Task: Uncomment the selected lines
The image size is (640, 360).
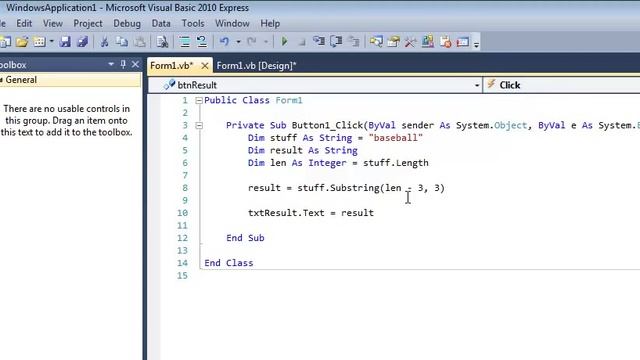Action: (202, 42)
